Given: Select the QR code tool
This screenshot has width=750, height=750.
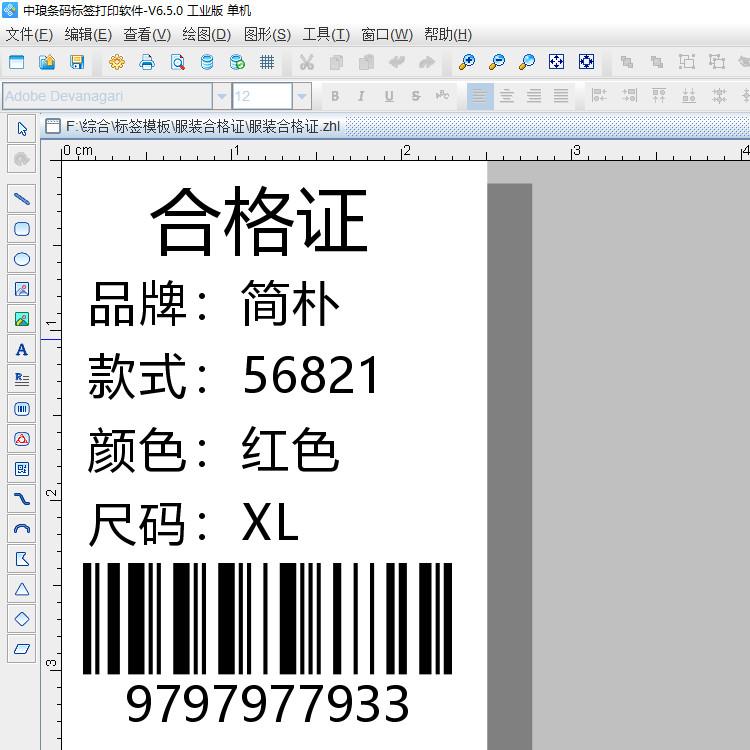Looking at the screenshot, I should click(x=22, y=469).
